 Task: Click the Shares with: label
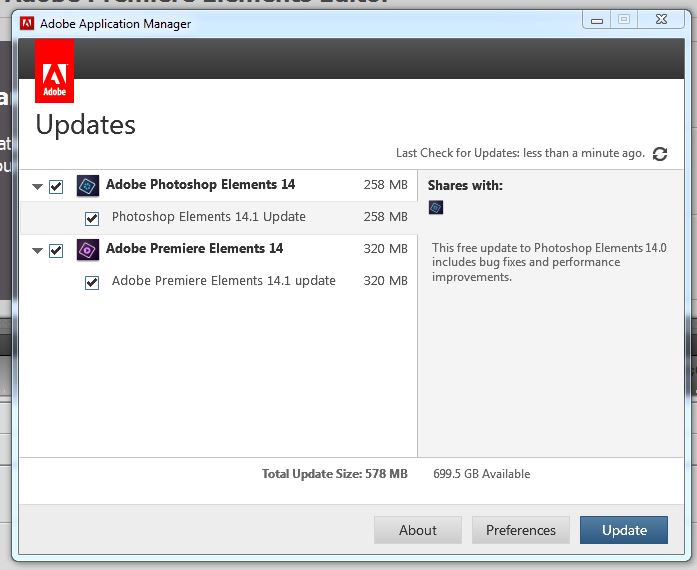465,185
